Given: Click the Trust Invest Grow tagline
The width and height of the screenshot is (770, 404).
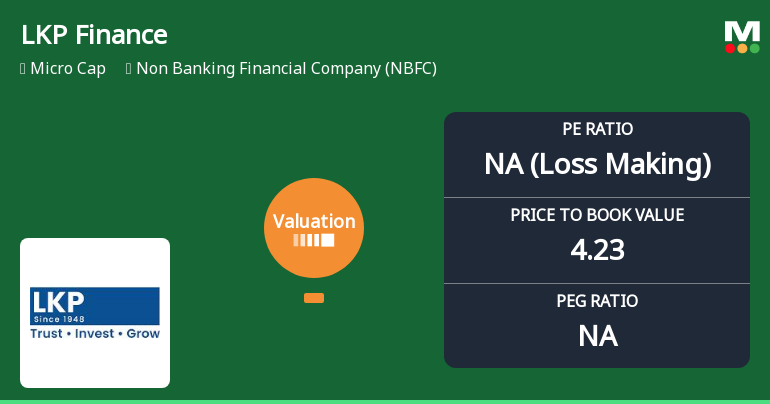Looking at the screenshot, I should coord(95,333).
